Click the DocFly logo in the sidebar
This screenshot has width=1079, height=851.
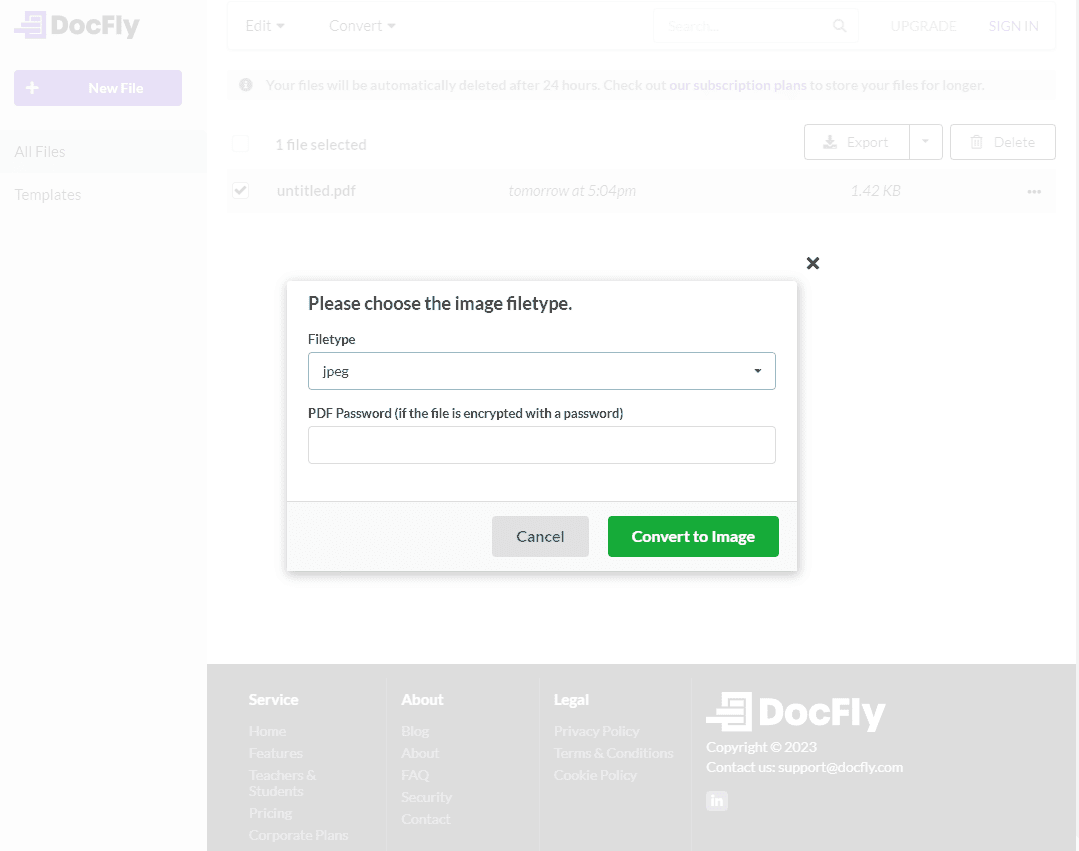[x=77, y=25]
